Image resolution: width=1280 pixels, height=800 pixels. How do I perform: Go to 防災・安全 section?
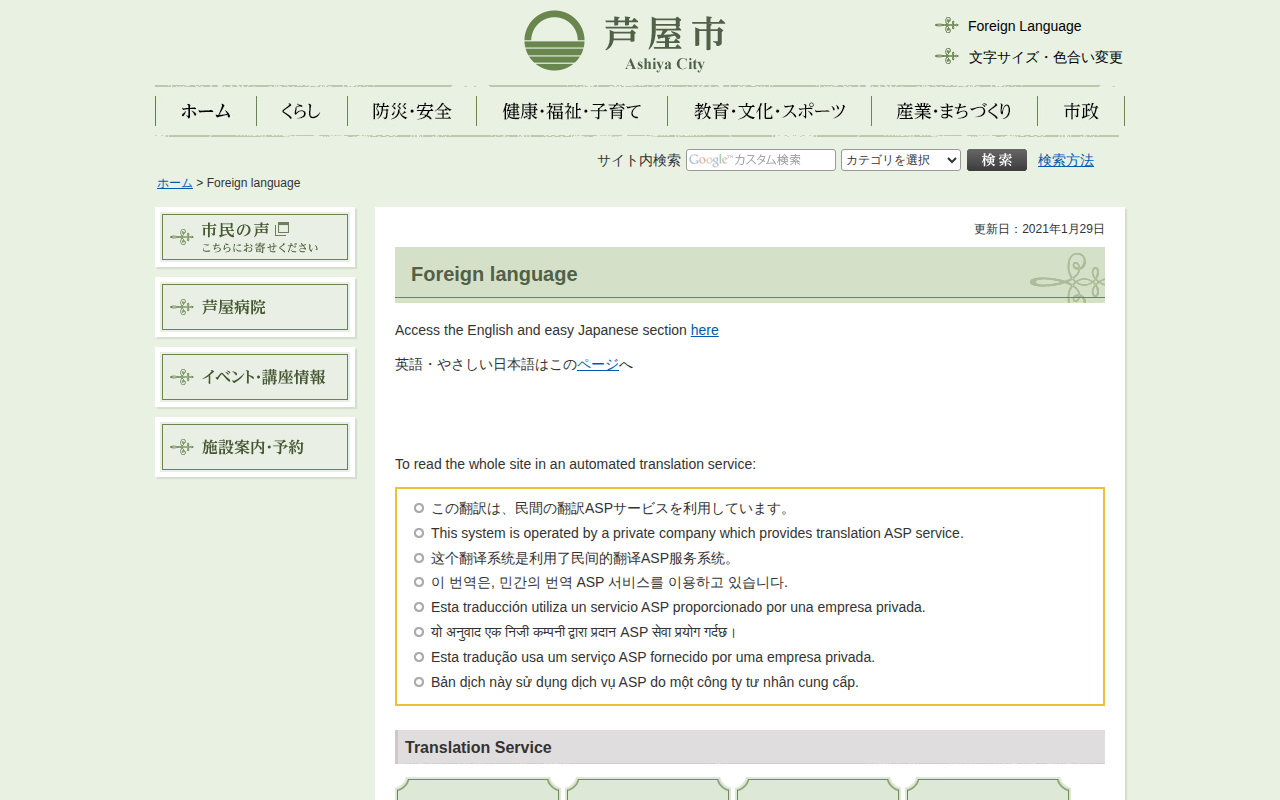pos(412,111)
